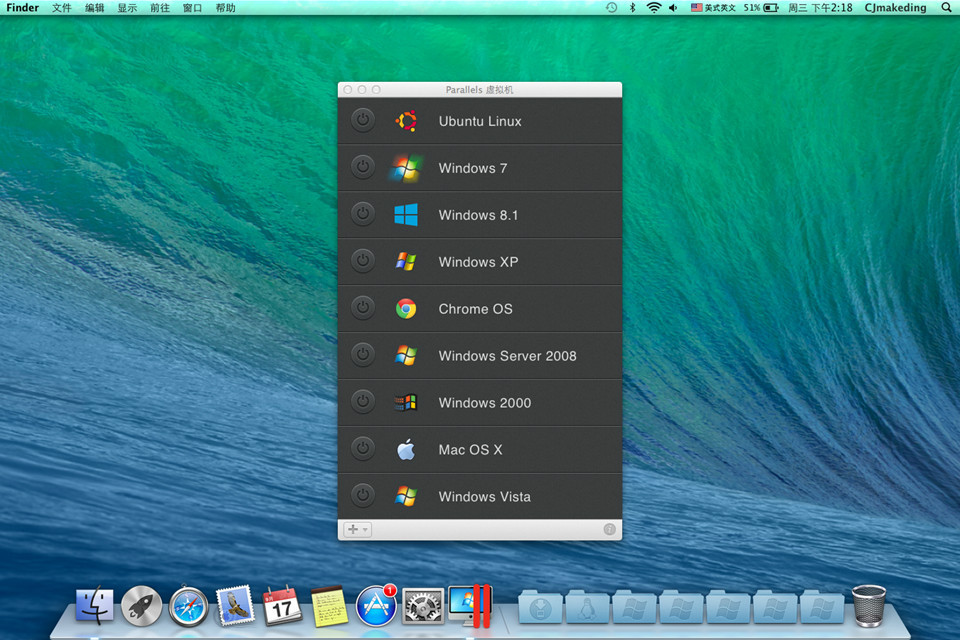This screenshot has width=960, height=640.
Task: Click the info button in Parallels window
Action: 609,530
